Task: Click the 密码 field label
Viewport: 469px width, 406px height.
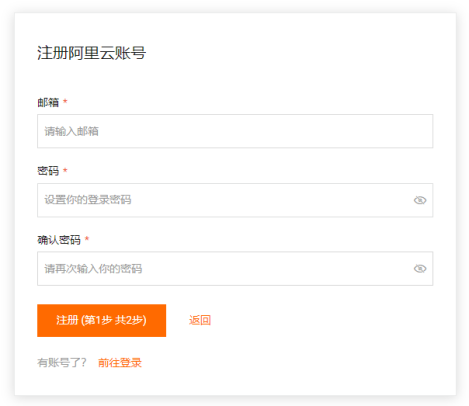Action: click(x=48, y=171)
